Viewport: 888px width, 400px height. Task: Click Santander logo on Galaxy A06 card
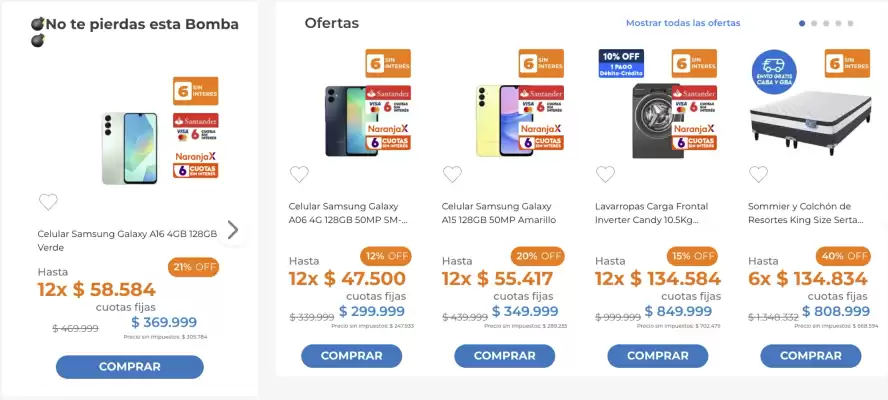(x=388, y=93)
